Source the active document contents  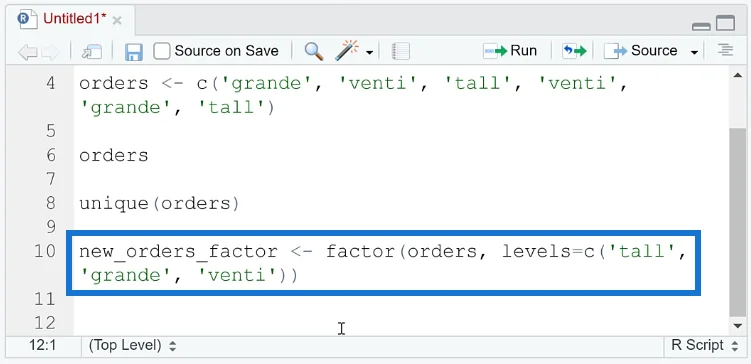(x=640, y=51)
